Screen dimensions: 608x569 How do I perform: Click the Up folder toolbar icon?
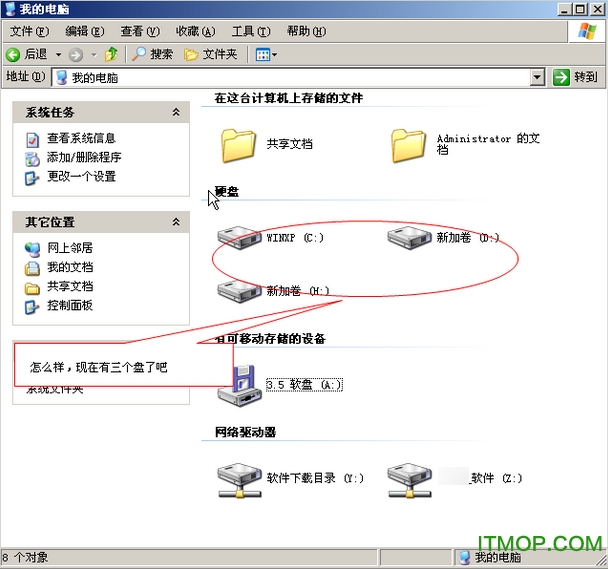[x=111, y=54]
